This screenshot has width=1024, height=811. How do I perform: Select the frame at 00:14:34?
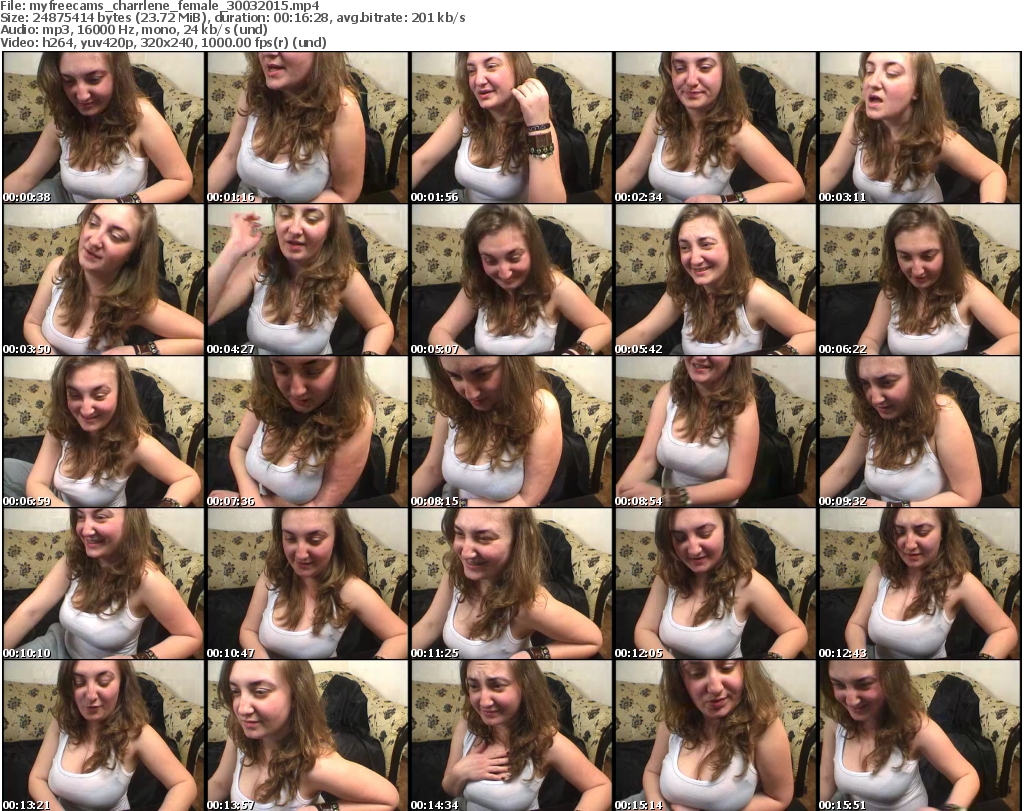[x=511, y=736]
